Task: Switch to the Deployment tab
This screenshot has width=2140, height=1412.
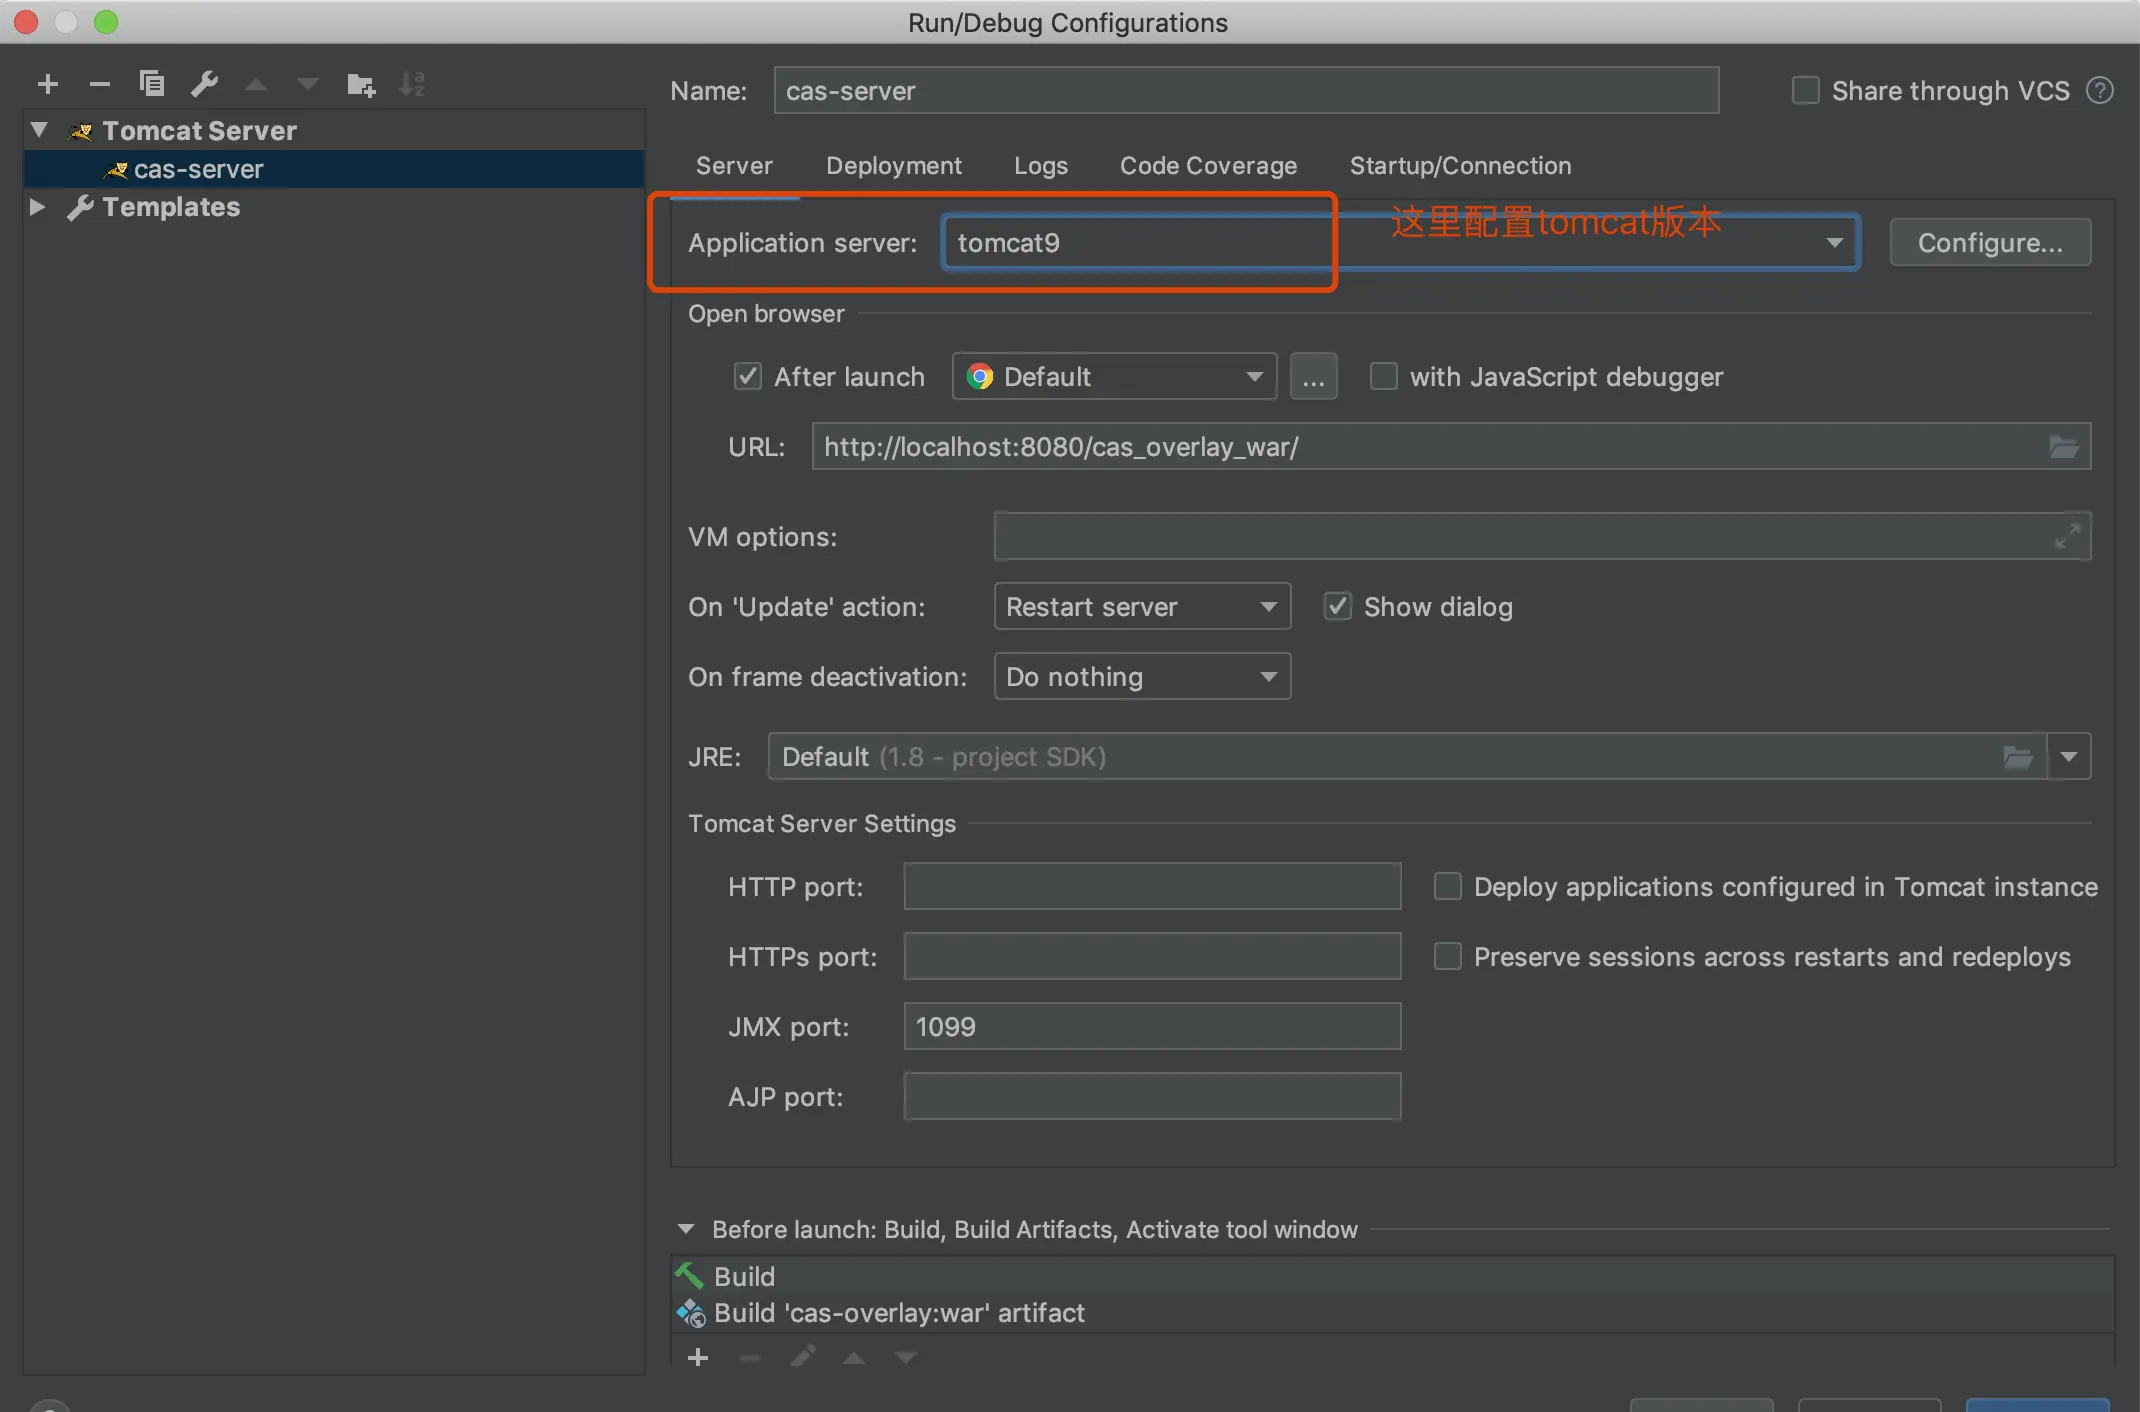Action: pyautogui.click(x=893, y=166)
